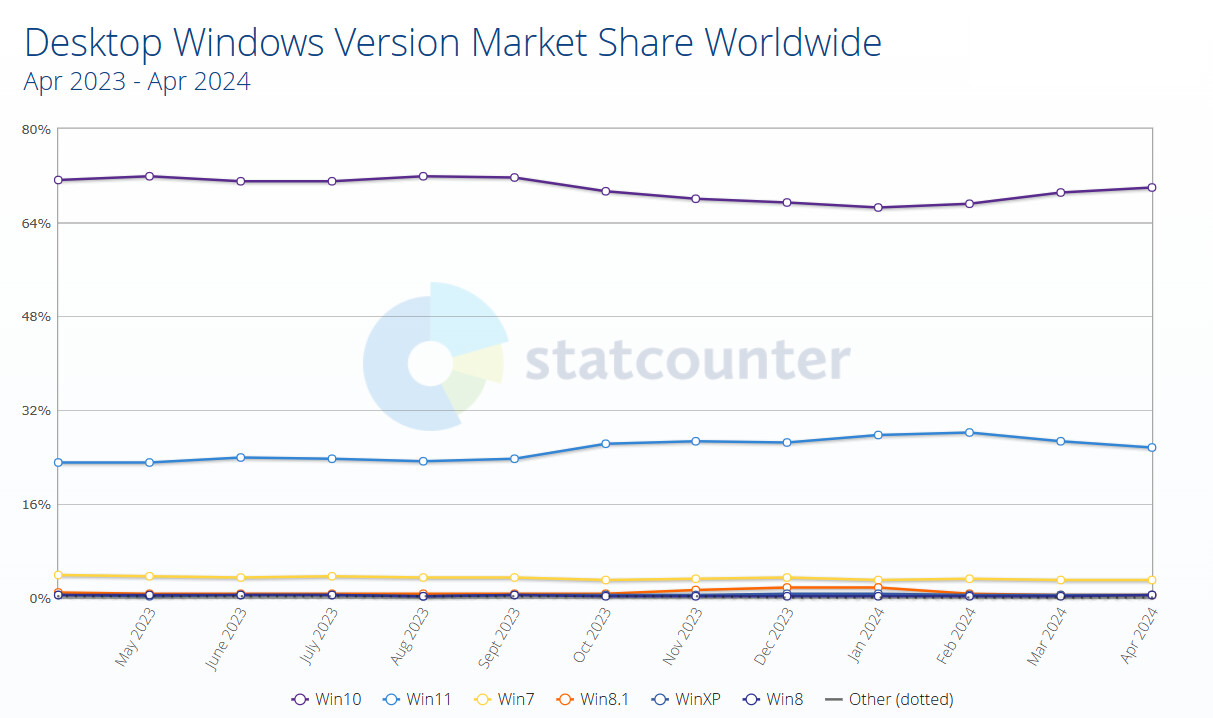Click the Win11 data point at Feb 2024
The image size is (1213, 718).
969,432
